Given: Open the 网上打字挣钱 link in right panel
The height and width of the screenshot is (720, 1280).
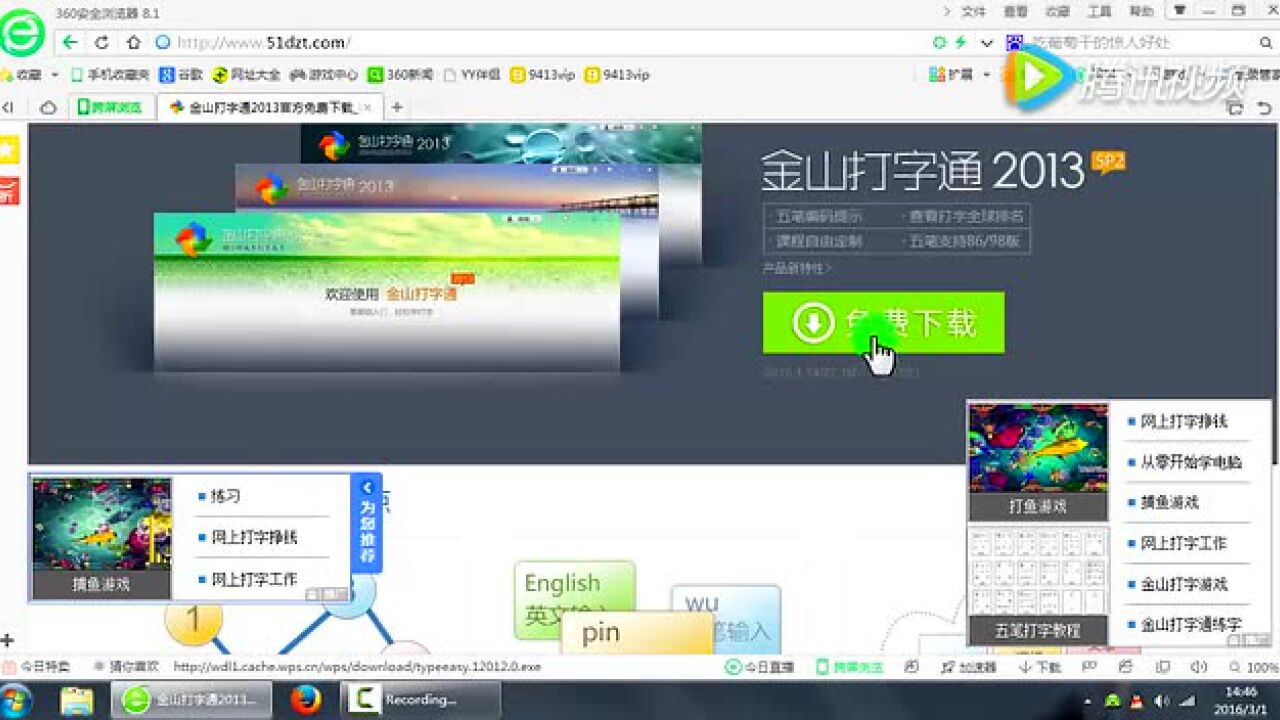Looking at the screenshot, I should 1184,421.
